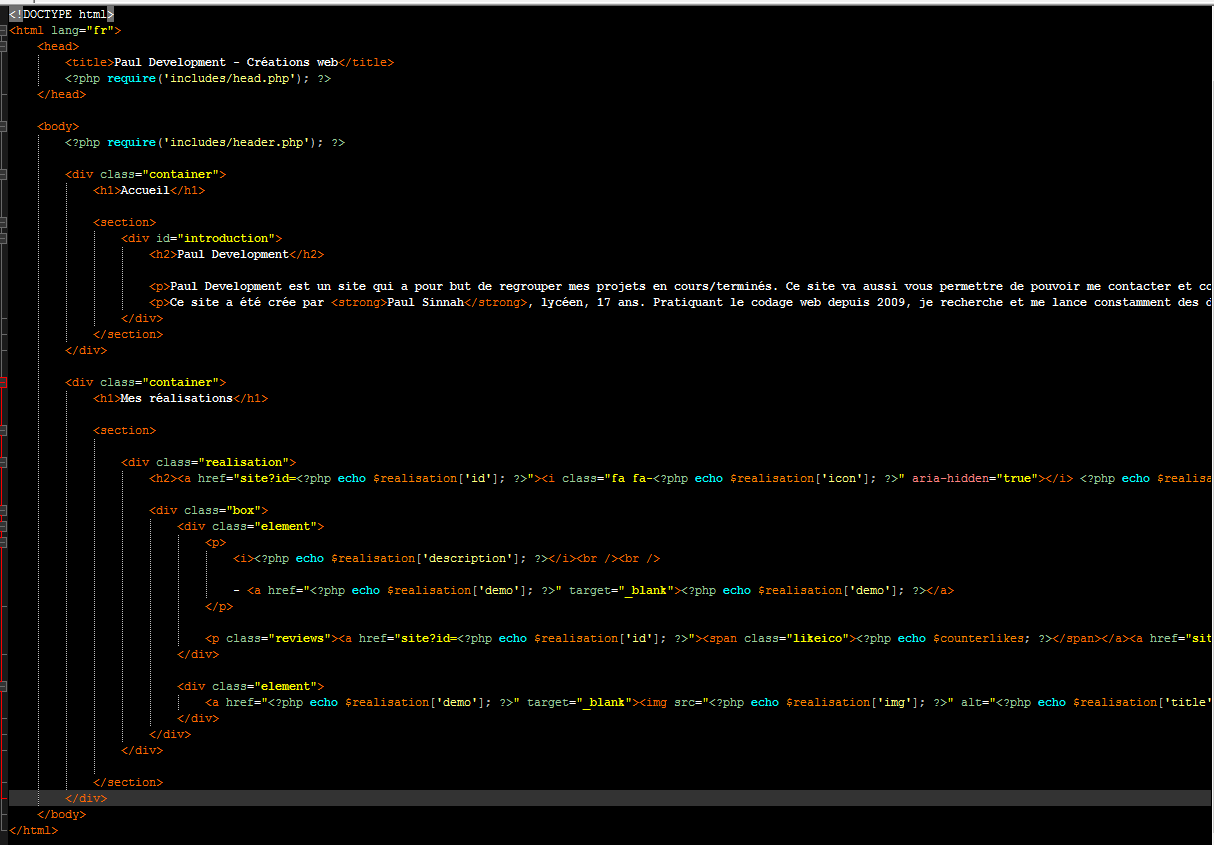1214x845 pixels.
Task: Click the title text "Paul Development - Créations web"
Action: (x=227, y=62)
